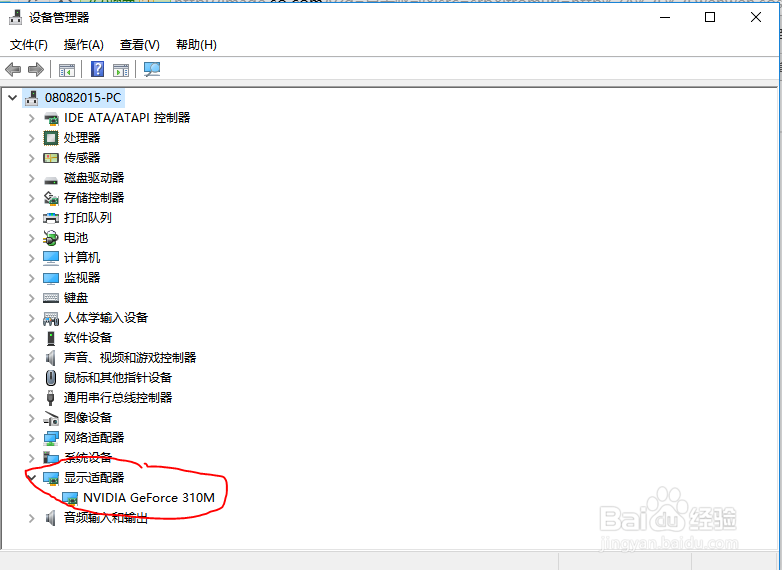Select the 软件设备 tree label
The image size is (782, 570).
click(x=88, y=338)
